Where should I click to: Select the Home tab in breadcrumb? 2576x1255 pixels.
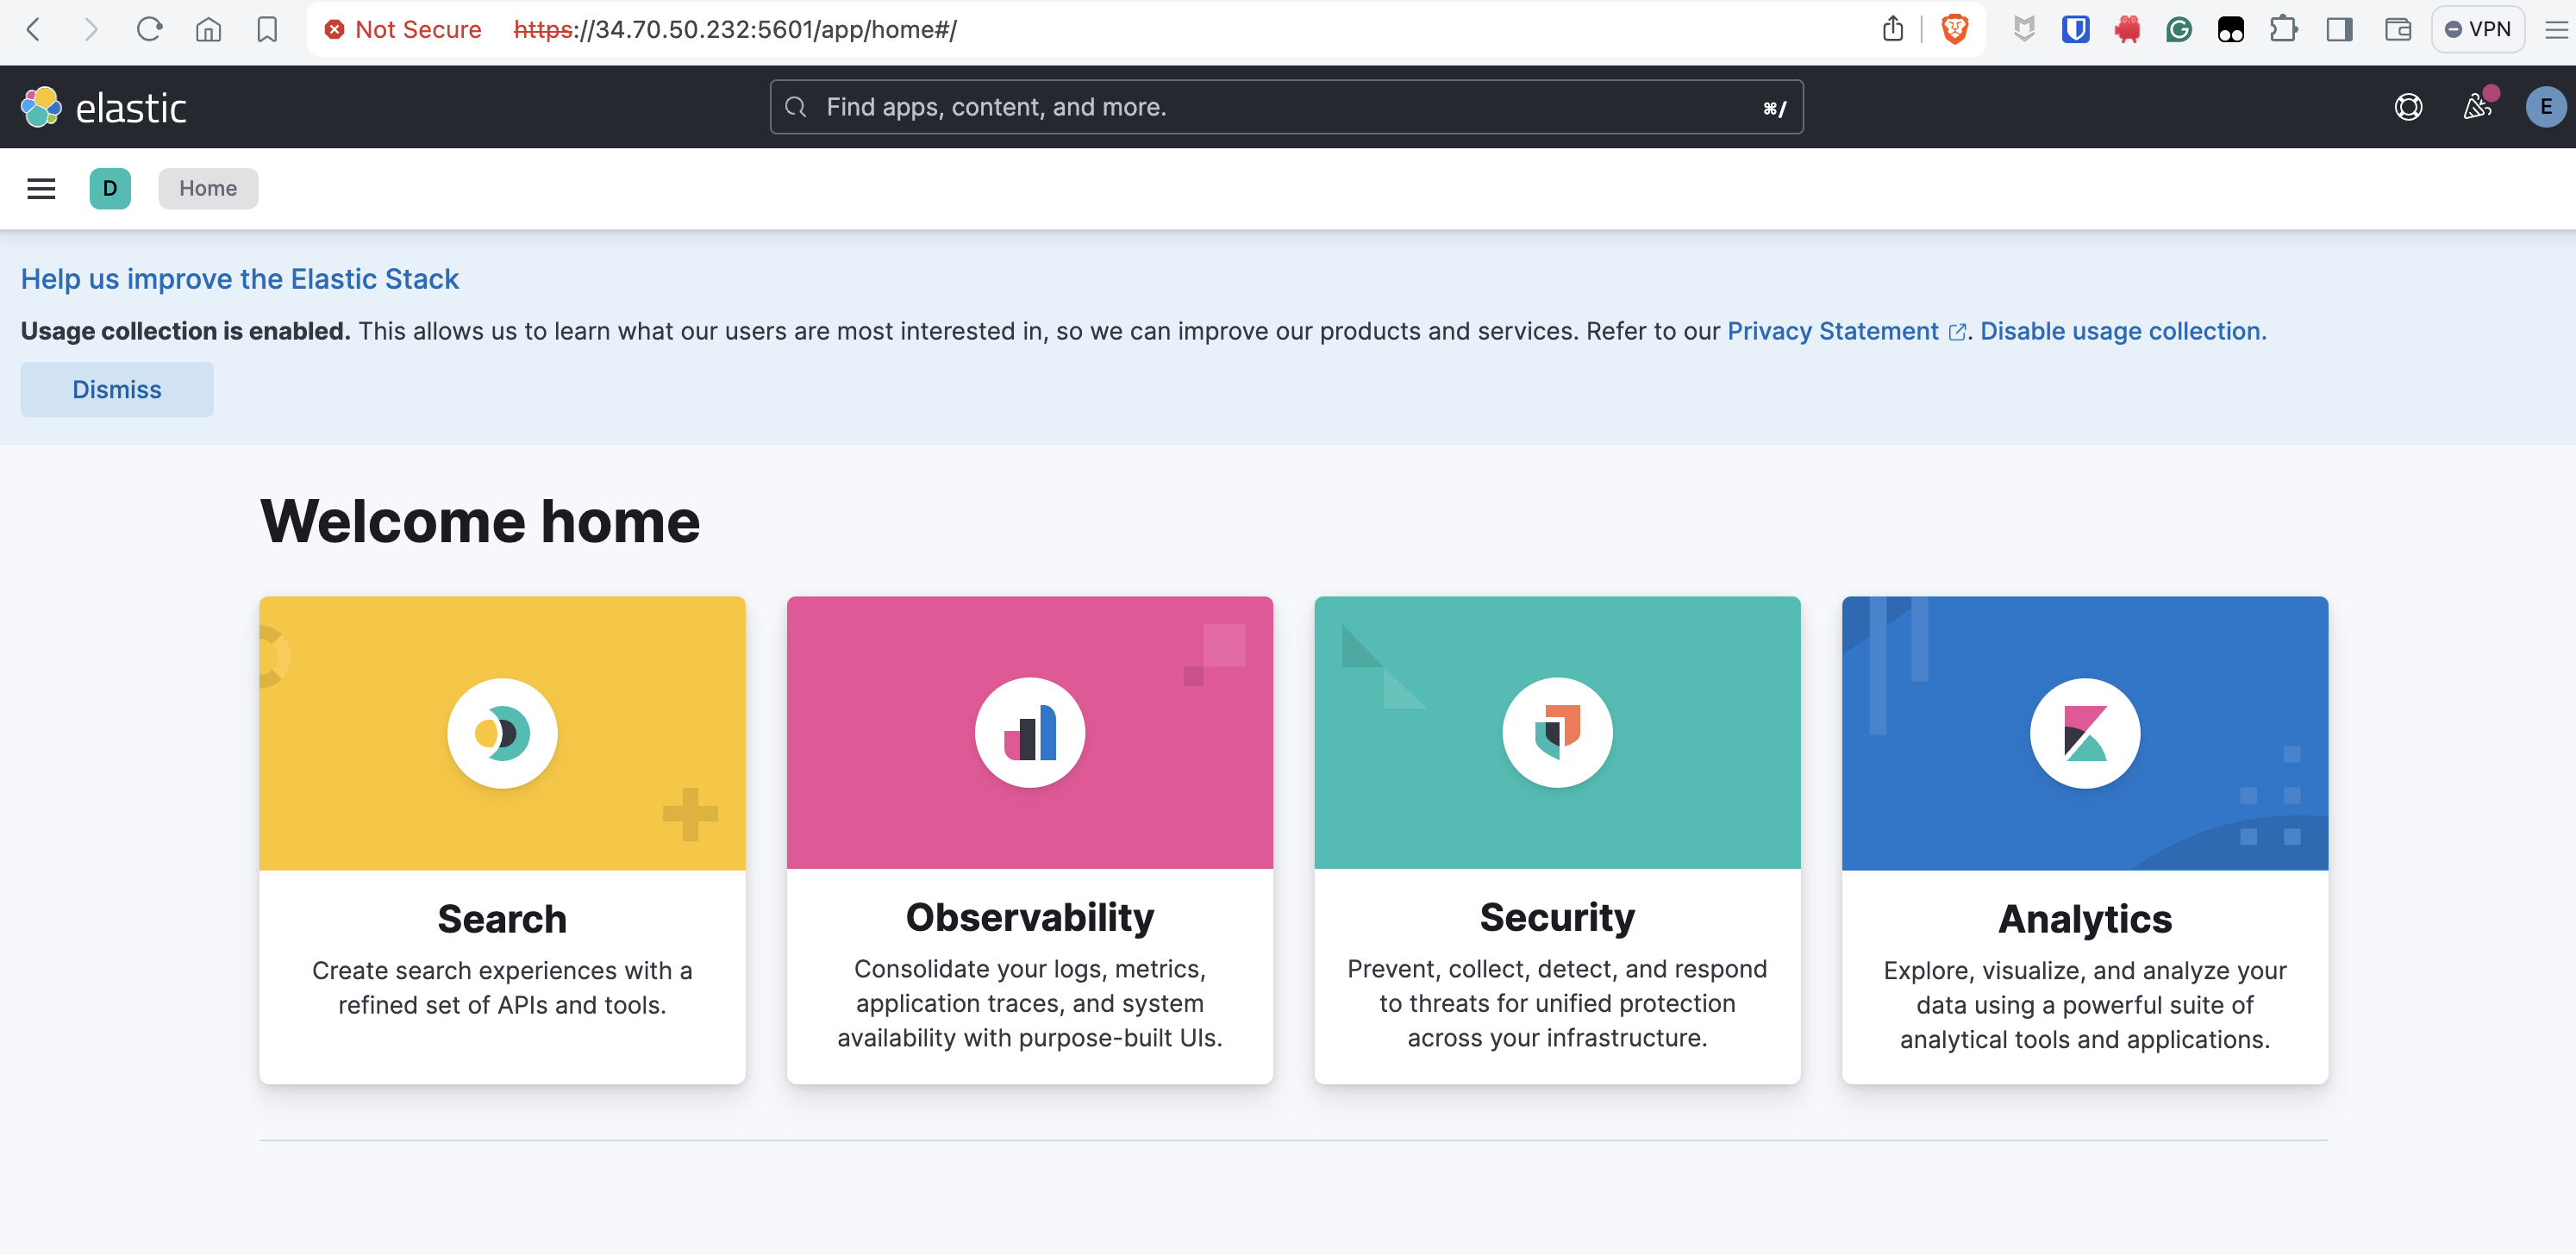click(x=207, y=187)
